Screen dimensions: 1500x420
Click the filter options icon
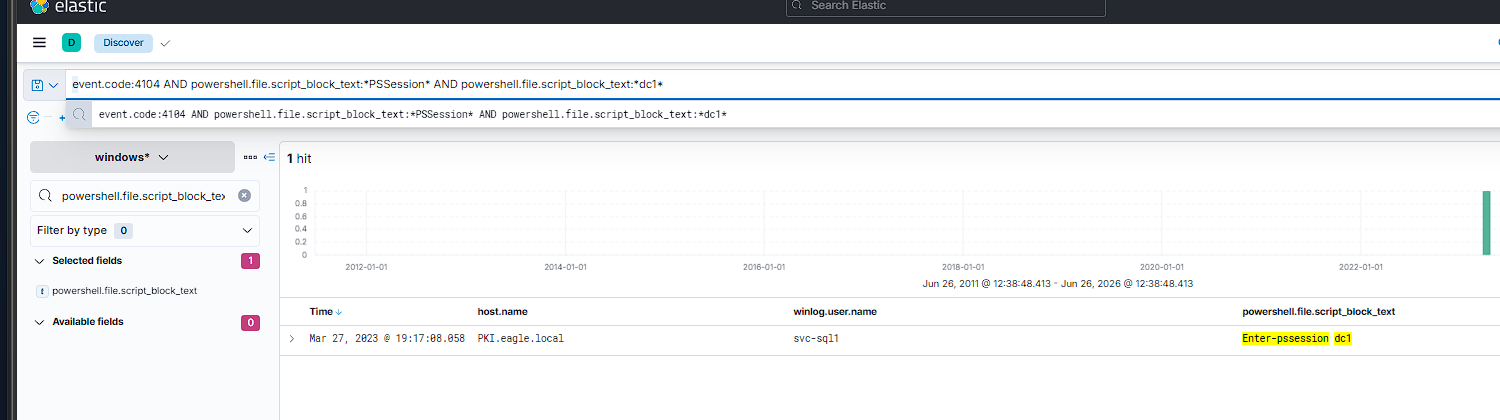(33, 117)
